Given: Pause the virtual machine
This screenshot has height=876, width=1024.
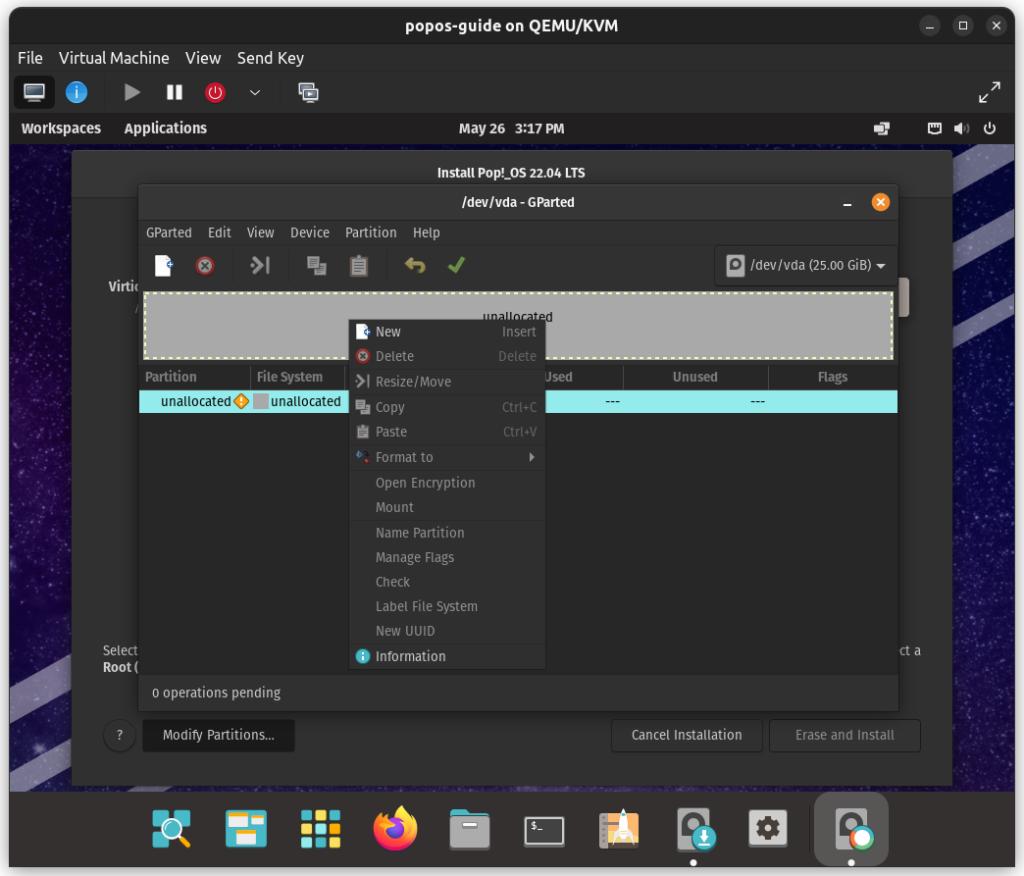Looking at the screenshot, I should (174, 92).
